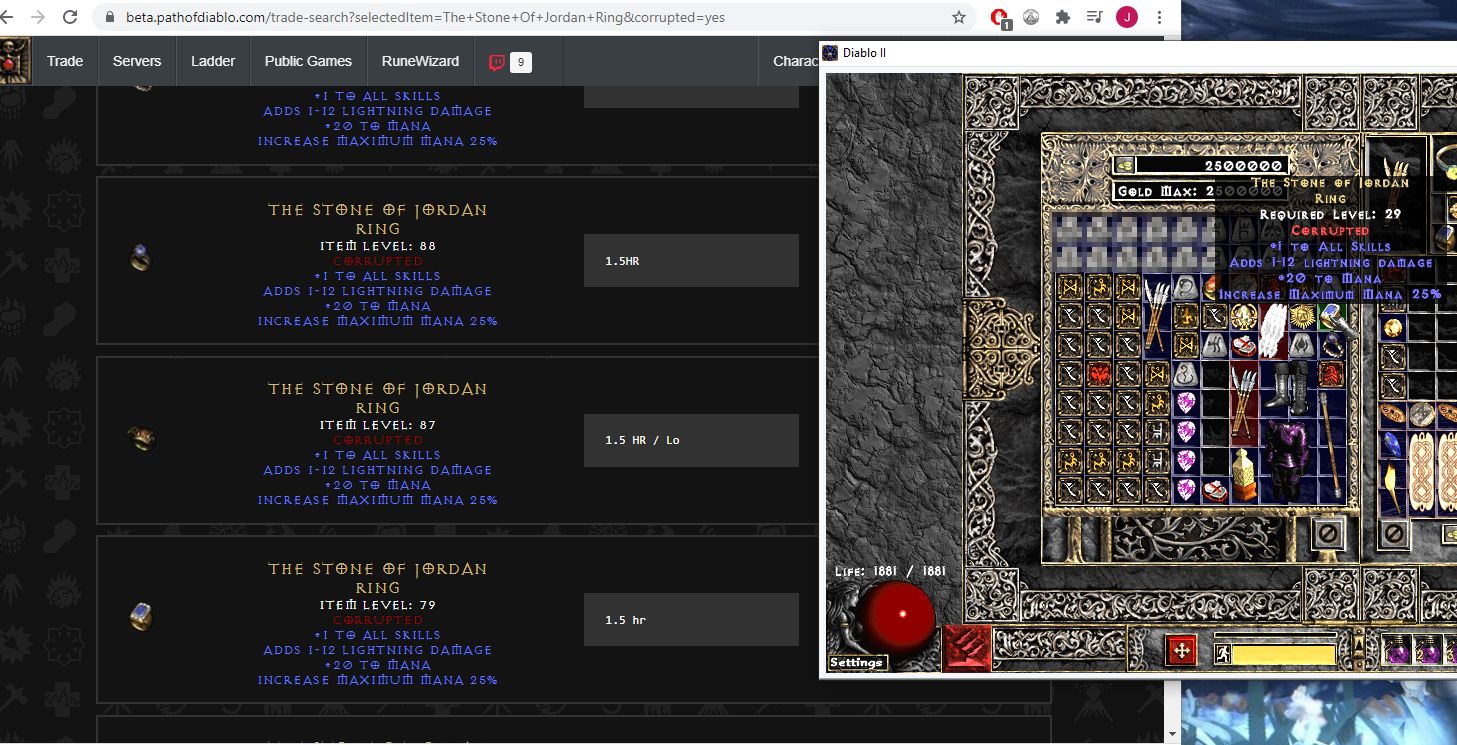This screenshot has height=745, width=1457.
Task: Open the Servers nav item
Action: [x=137, y=62]
